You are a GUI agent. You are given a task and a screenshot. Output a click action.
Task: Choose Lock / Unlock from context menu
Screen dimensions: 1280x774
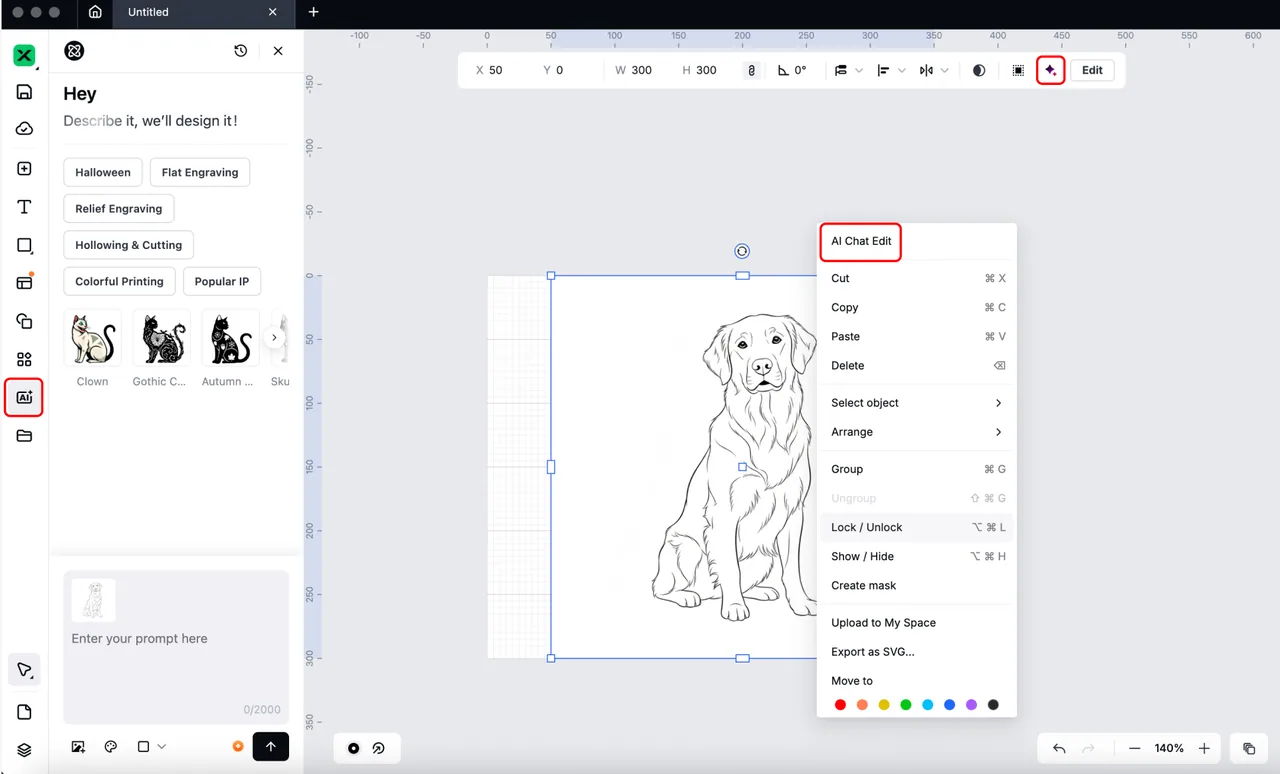click(917, 527)
